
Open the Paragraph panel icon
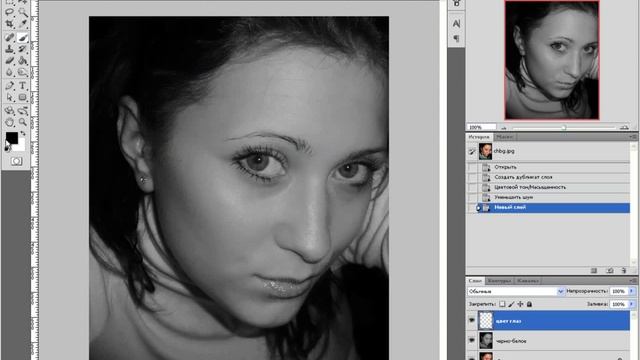456,38
